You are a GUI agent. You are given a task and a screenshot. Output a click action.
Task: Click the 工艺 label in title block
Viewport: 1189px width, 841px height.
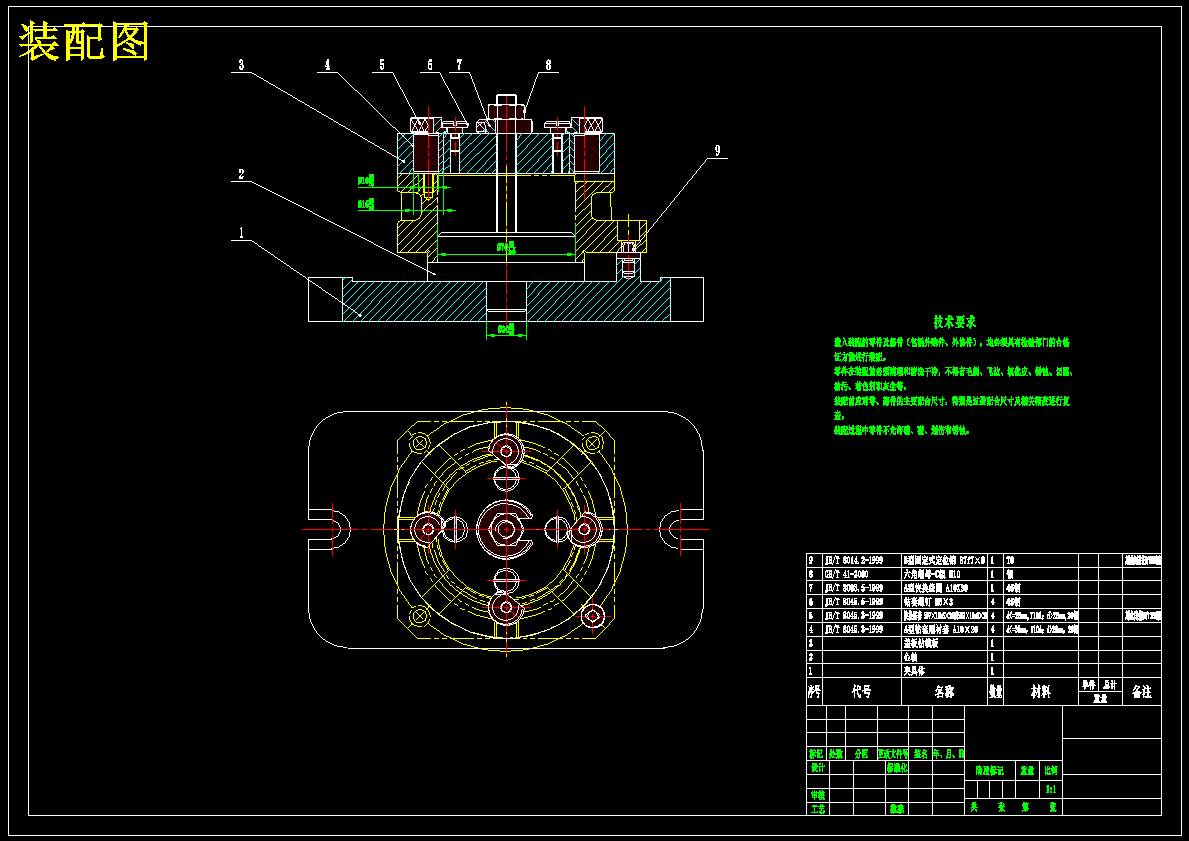817,809
